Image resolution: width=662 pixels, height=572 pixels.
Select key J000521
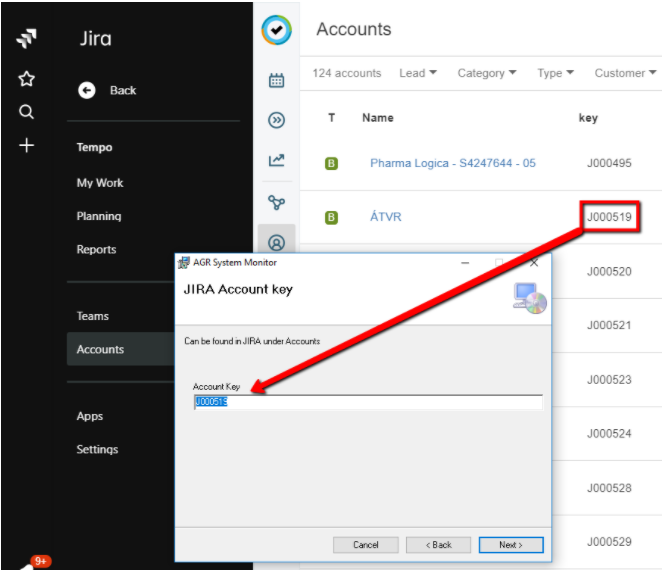tap(609, 325)
